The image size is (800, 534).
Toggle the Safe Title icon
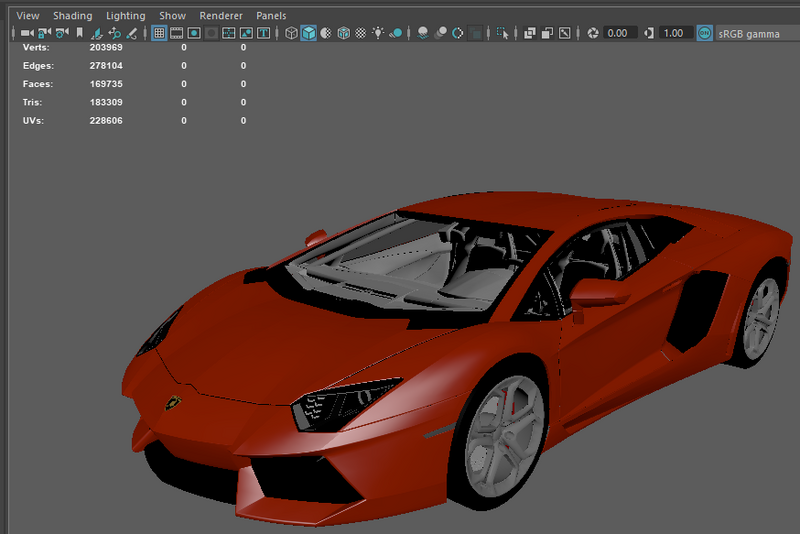click(x=263, y=33)
